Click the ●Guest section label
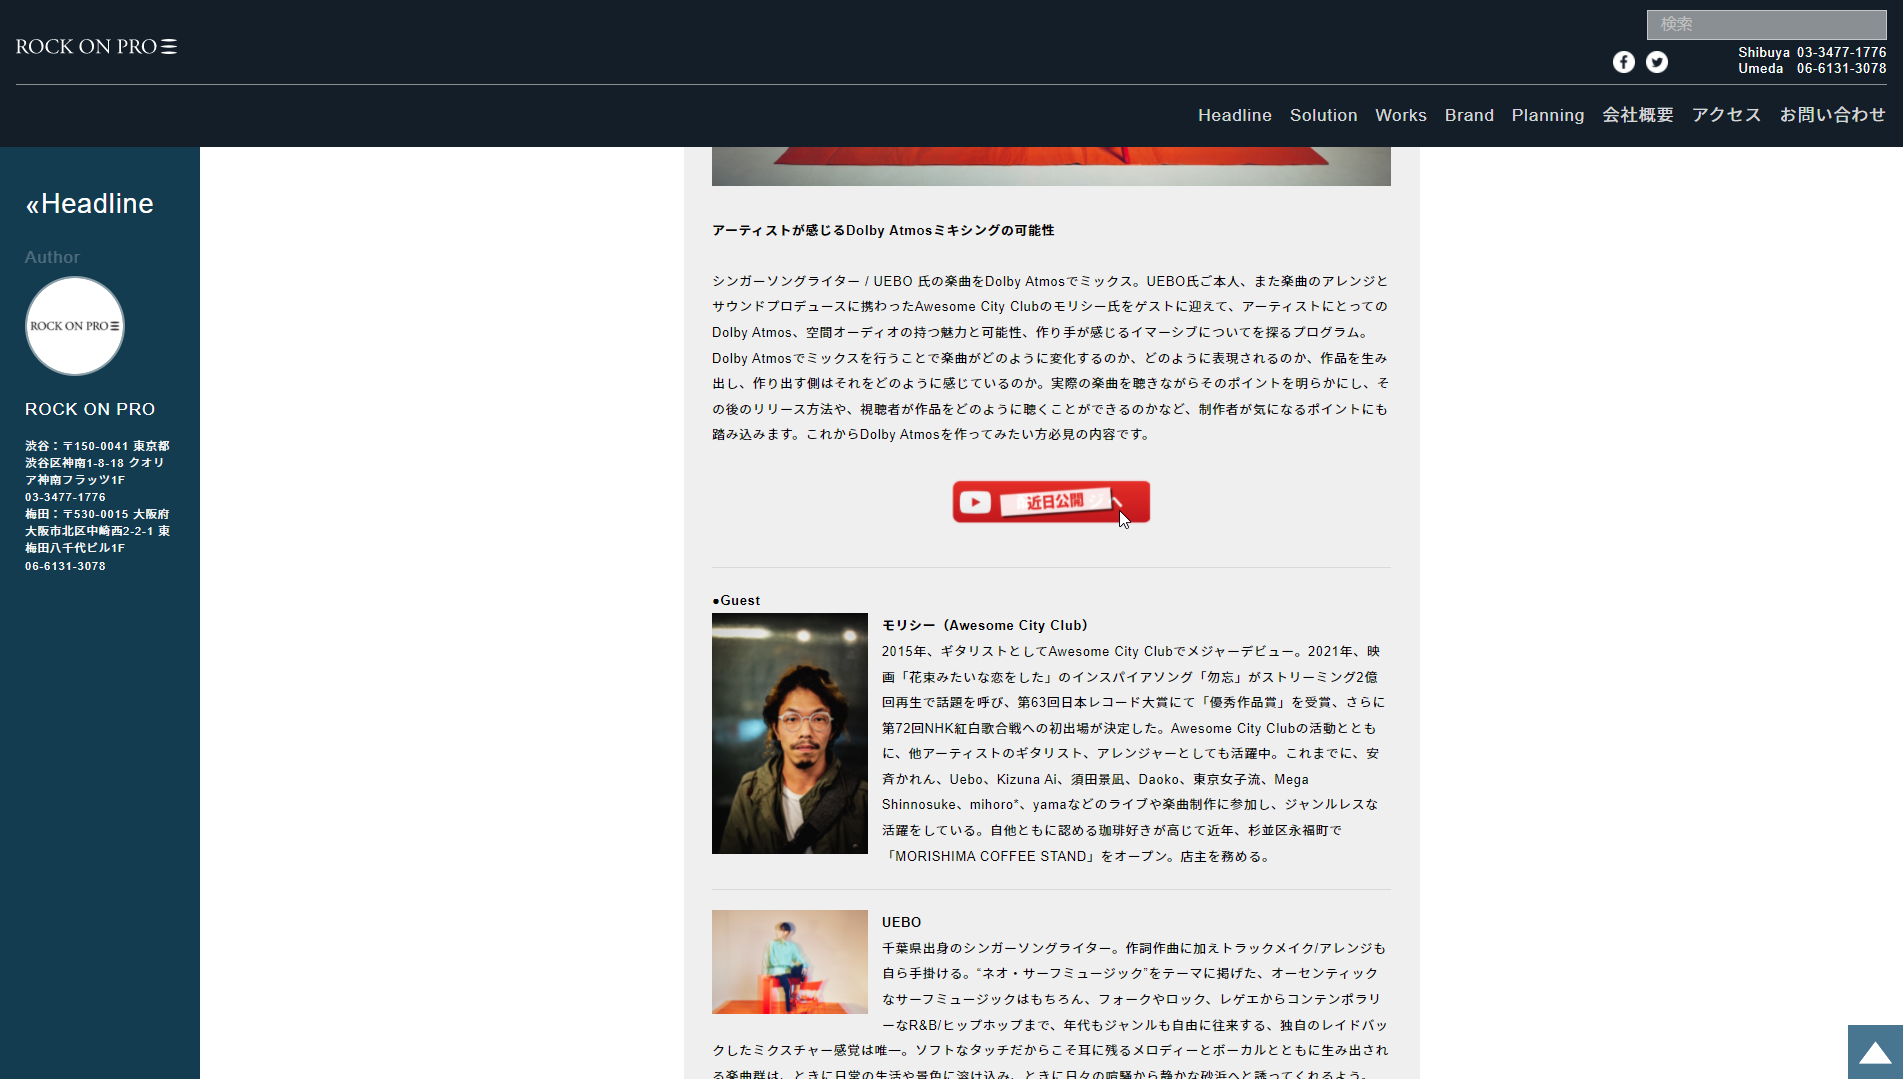This screenshot has height=1079, width=1903. point(736,600)
